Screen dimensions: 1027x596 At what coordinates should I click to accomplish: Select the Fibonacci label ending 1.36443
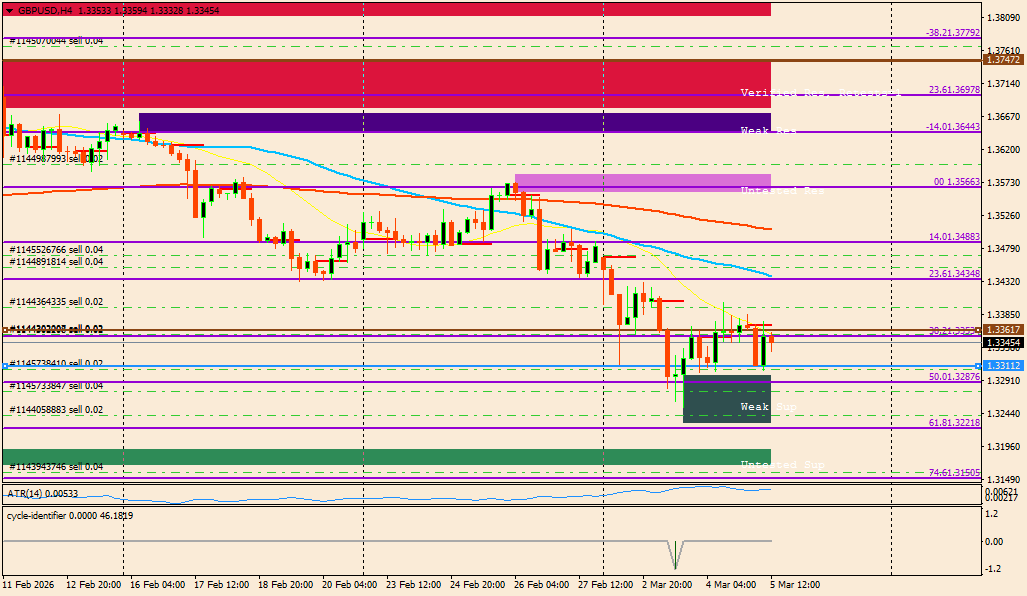[x=953, y=126]
